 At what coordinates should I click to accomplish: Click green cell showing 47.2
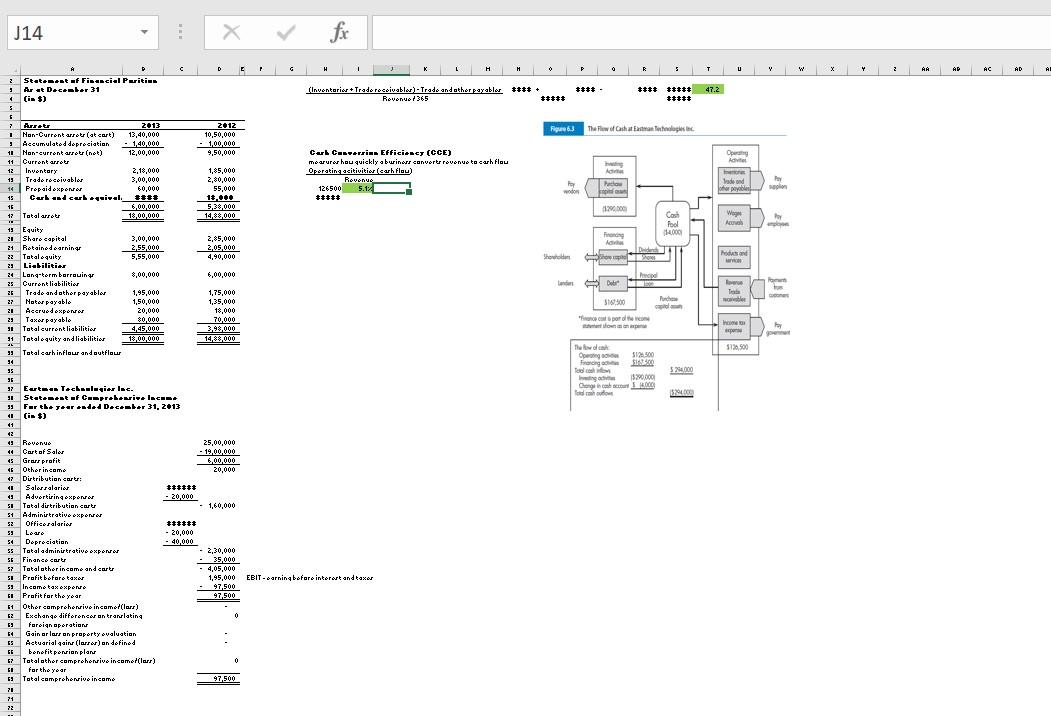(x=708, y=89)
